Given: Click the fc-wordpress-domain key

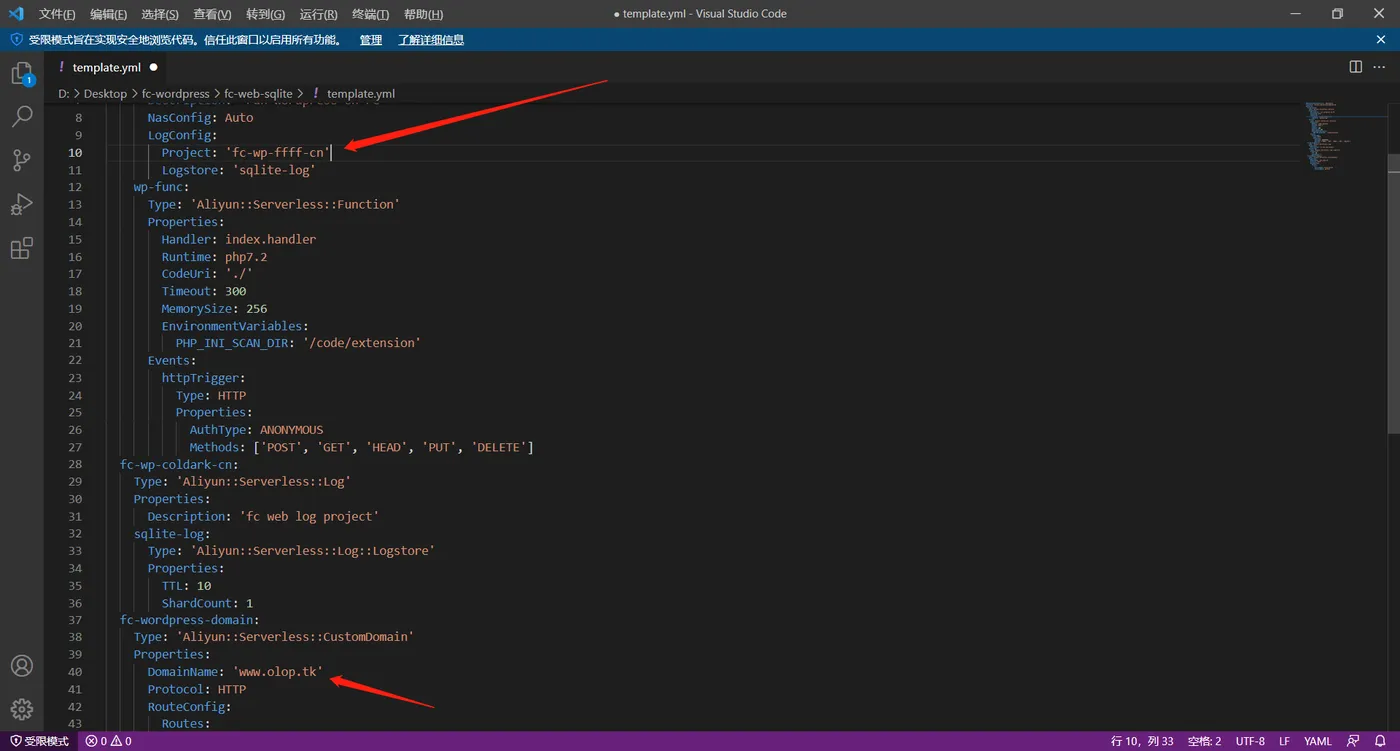Looking at the screenshot, I should (x=189, y=620).
